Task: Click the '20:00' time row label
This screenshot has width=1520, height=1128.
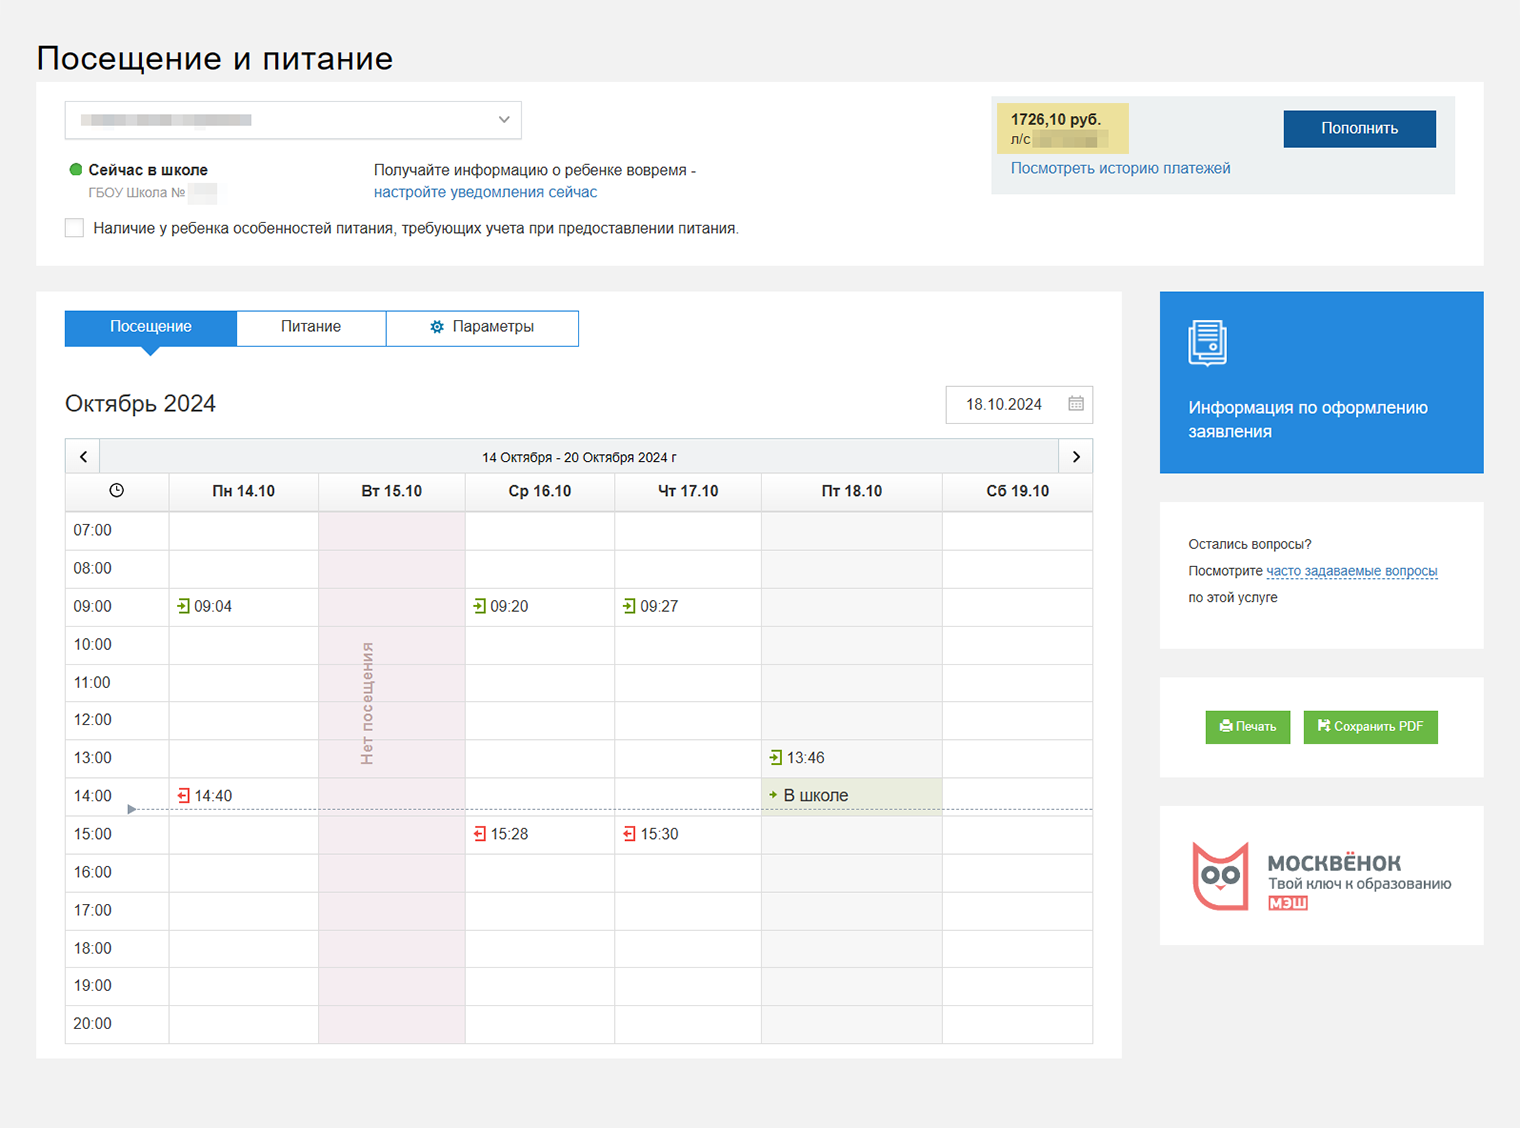Action: (92, 1024)
